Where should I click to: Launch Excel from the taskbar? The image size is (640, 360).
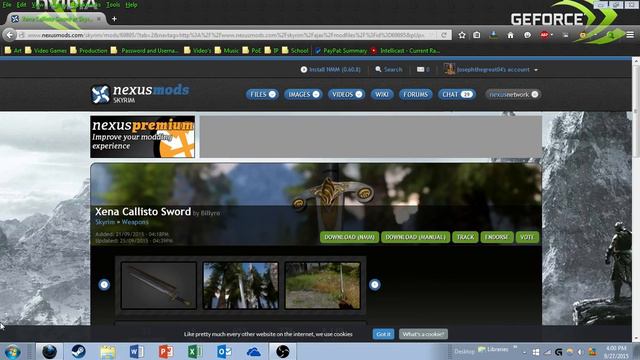tap(195, 351)
